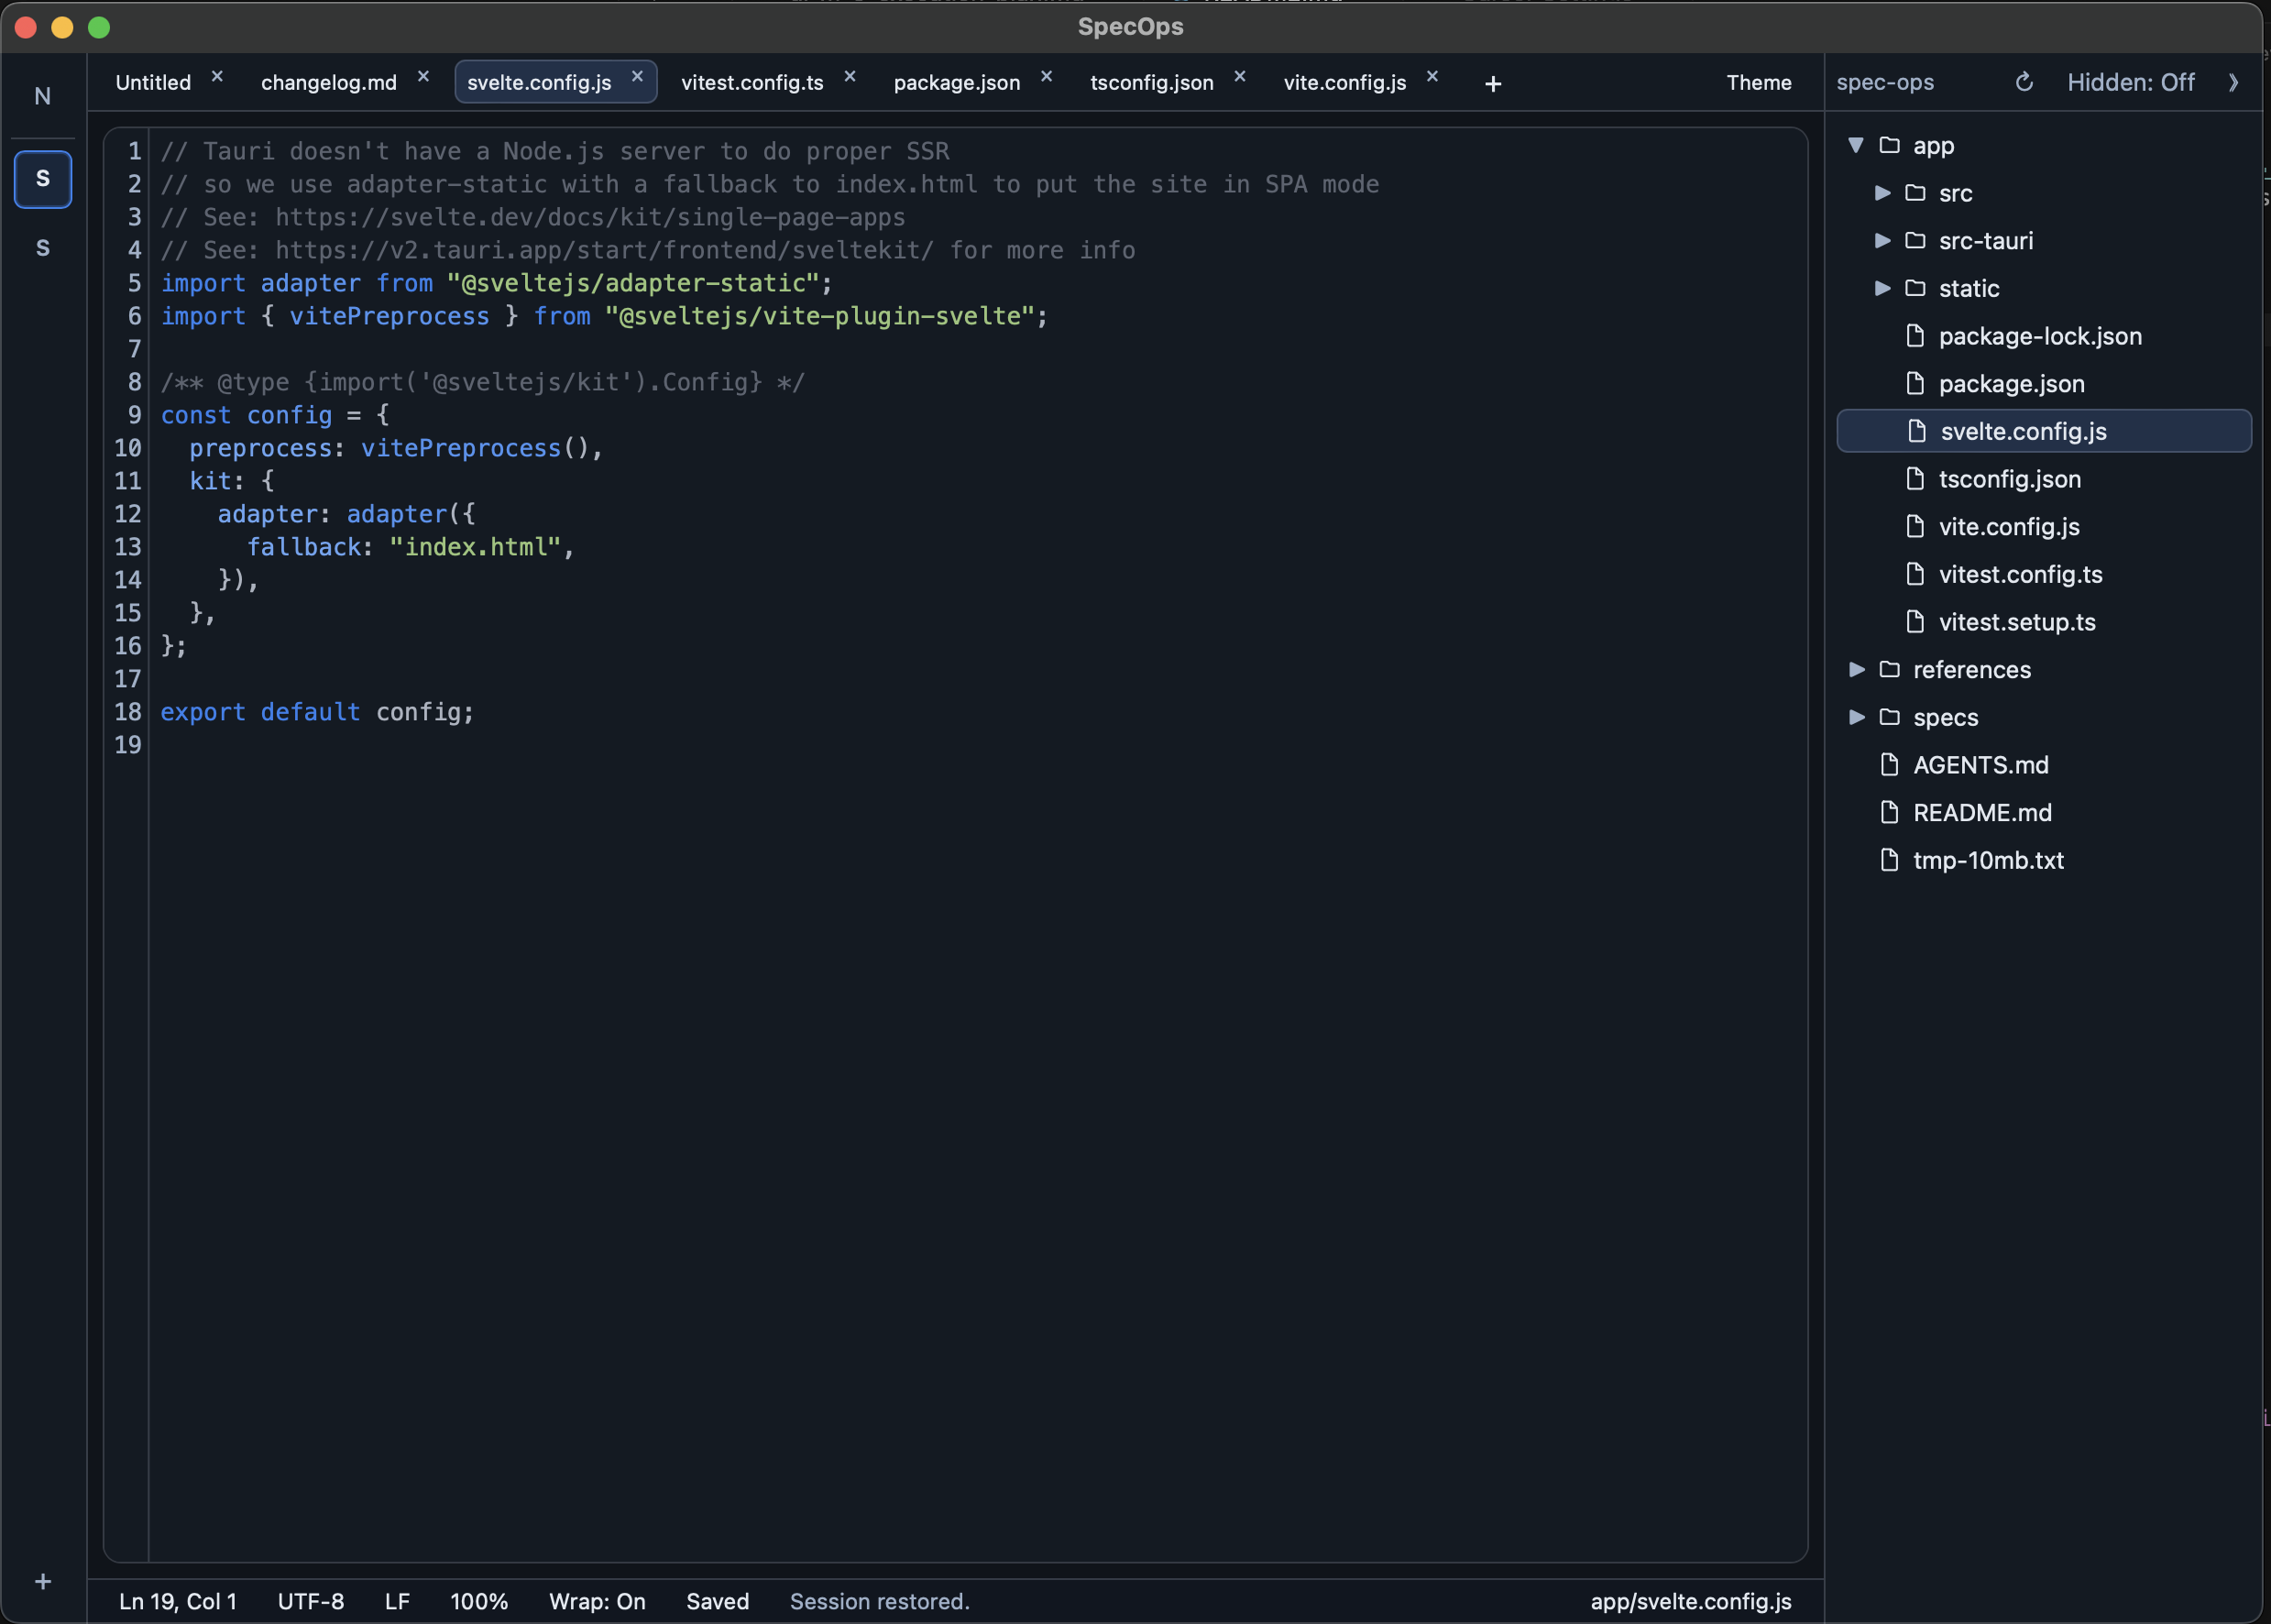Open package-lock.json in file tree
The width and height of the screenshot is (2271, 1624).
2044,336
